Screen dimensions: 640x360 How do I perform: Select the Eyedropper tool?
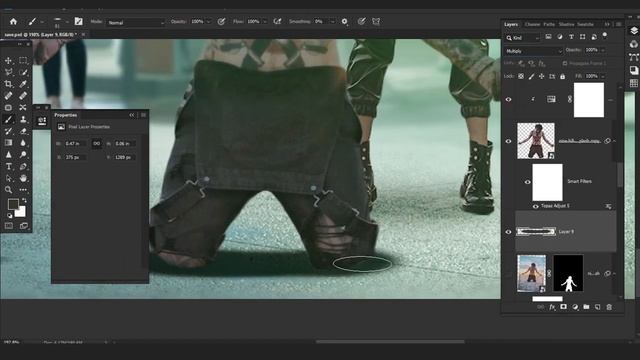pyautogui.click(x=23, y=84)
